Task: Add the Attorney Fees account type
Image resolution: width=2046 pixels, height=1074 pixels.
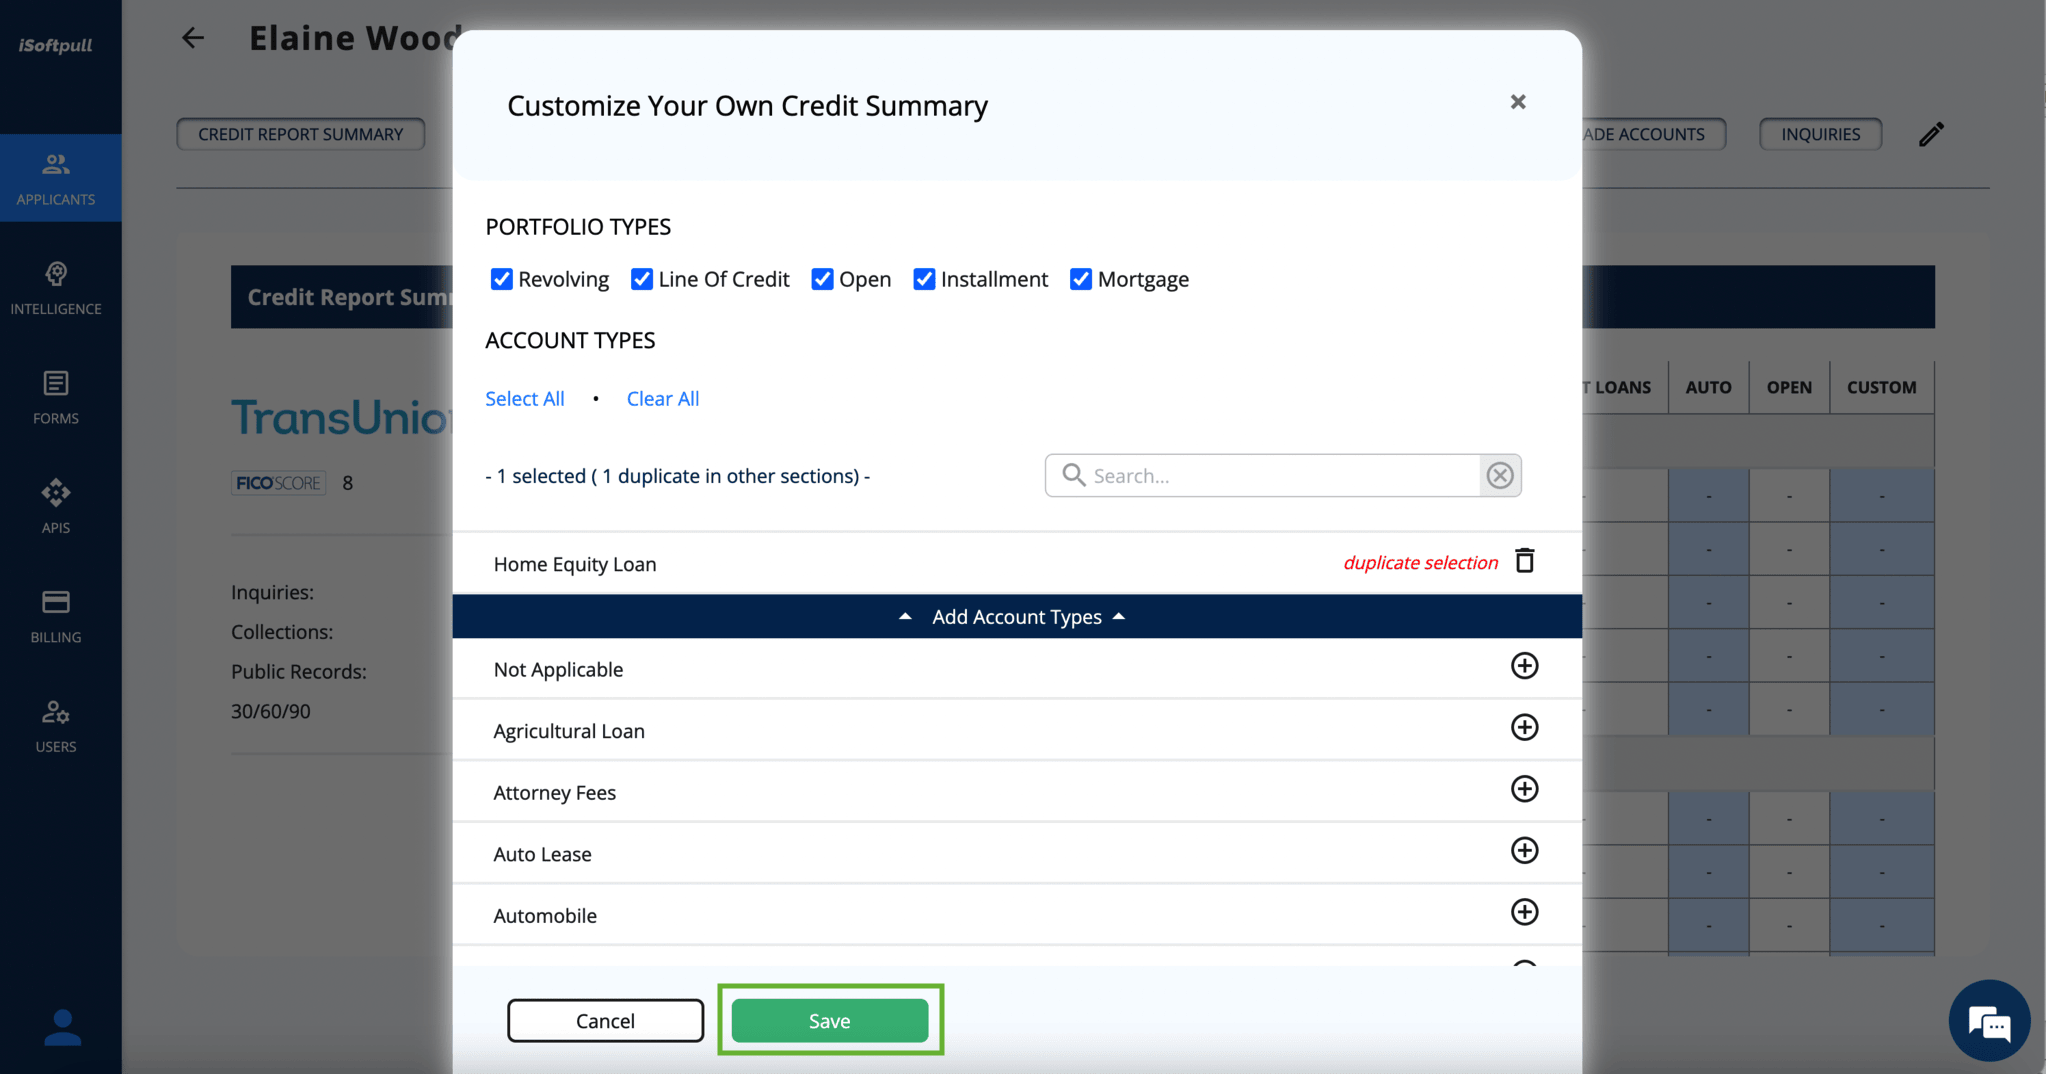Action: [1524, 789]
